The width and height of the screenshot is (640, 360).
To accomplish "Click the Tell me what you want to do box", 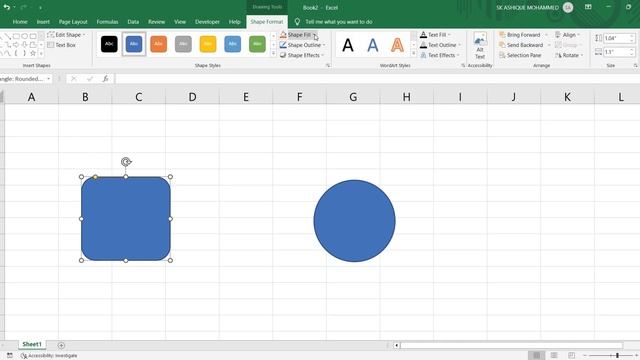I will tap(339, 22).
